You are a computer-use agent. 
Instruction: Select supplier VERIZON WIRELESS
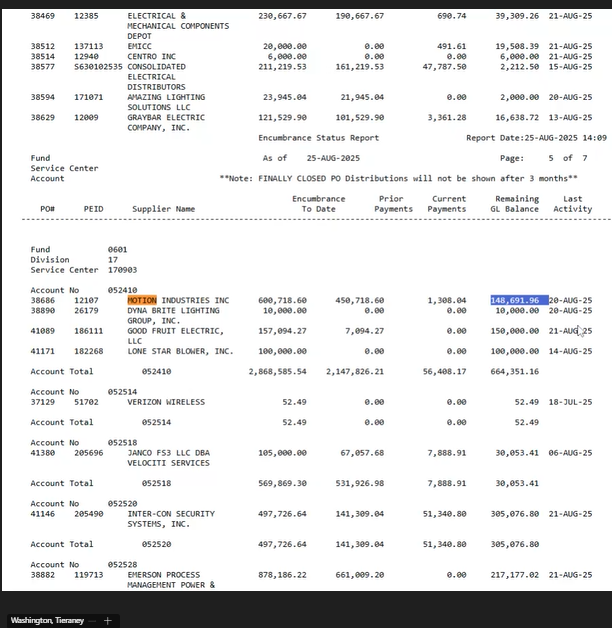pos(166,402)
